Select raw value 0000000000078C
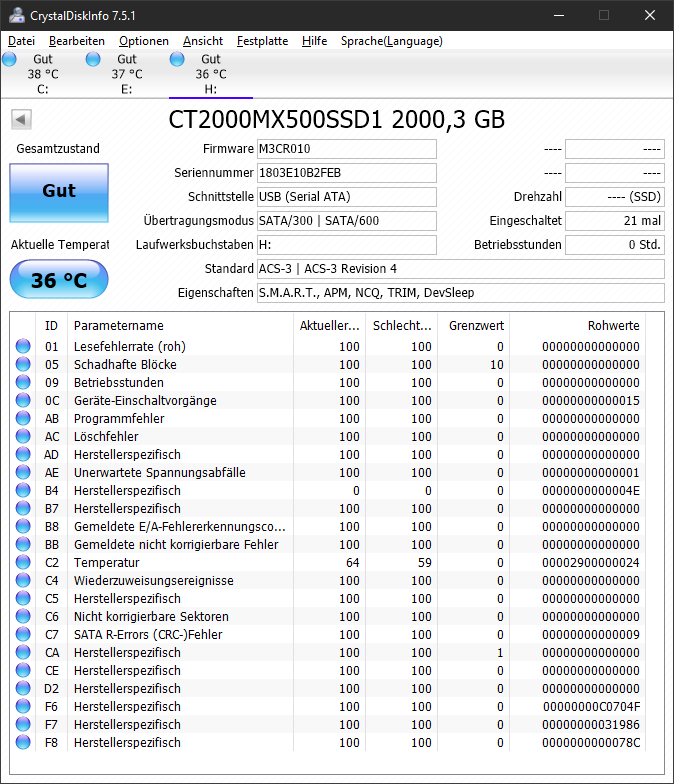This screenshot has width=674, height=784. [x=590, y=742]
